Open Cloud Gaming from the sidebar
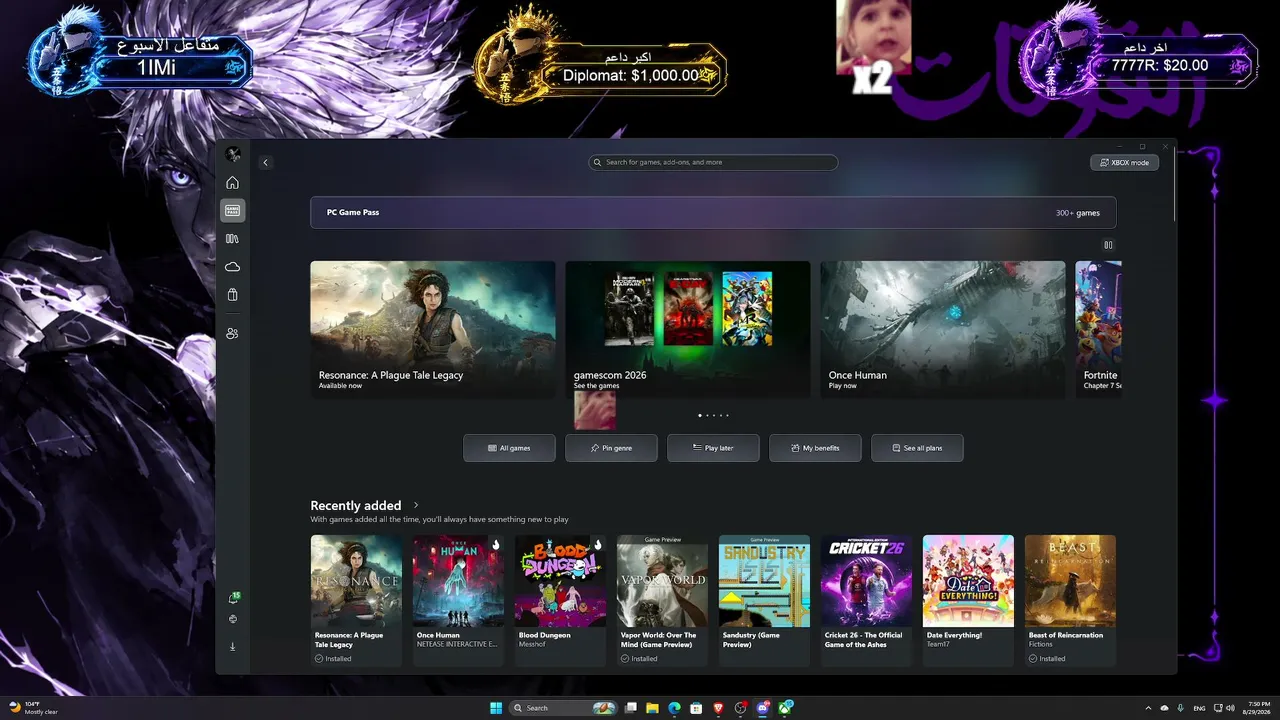The height and width of the screenshot is (720, 1280). [x=233, y=267]
